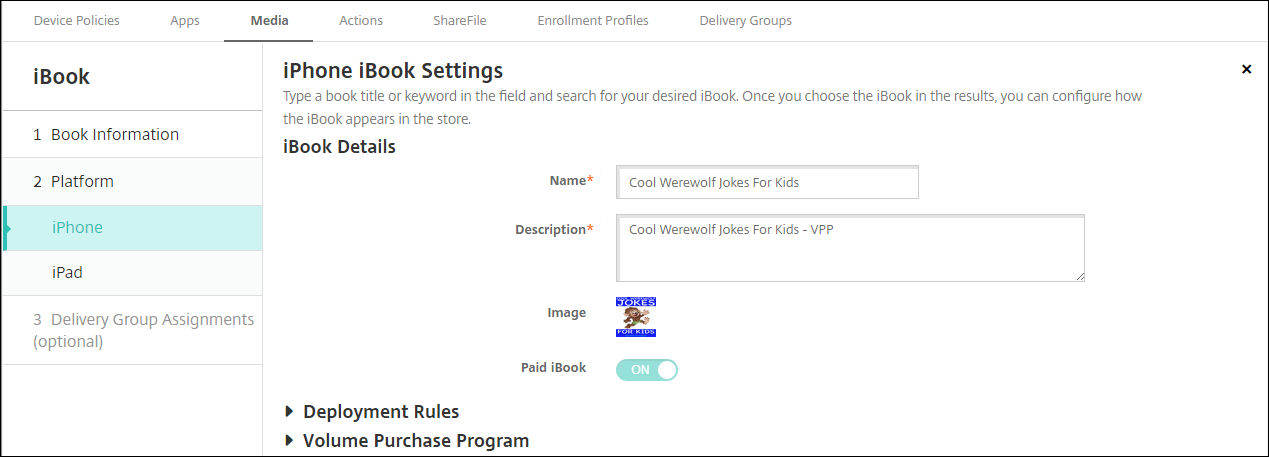Screen dimensions: 1269x457
Task: Open the Delivery Groups tab
Action: [745, 20]
